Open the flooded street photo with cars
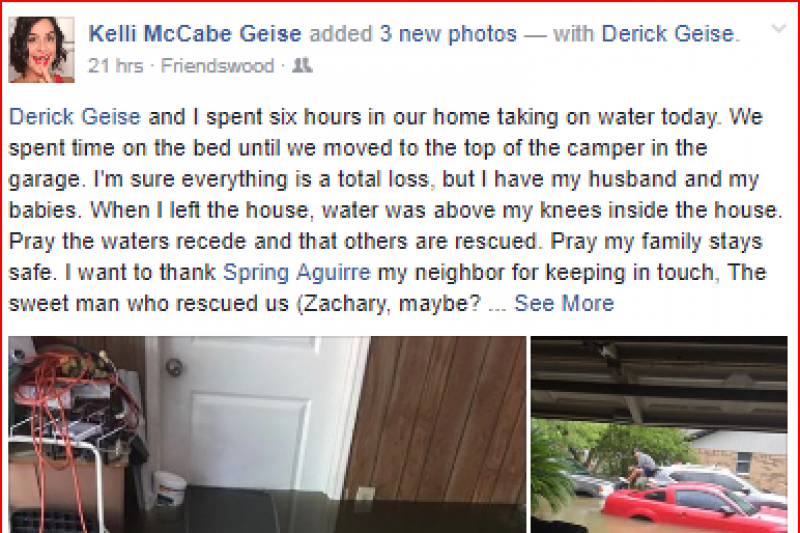Viewport: 800px width, 533px height. point(659,434)
